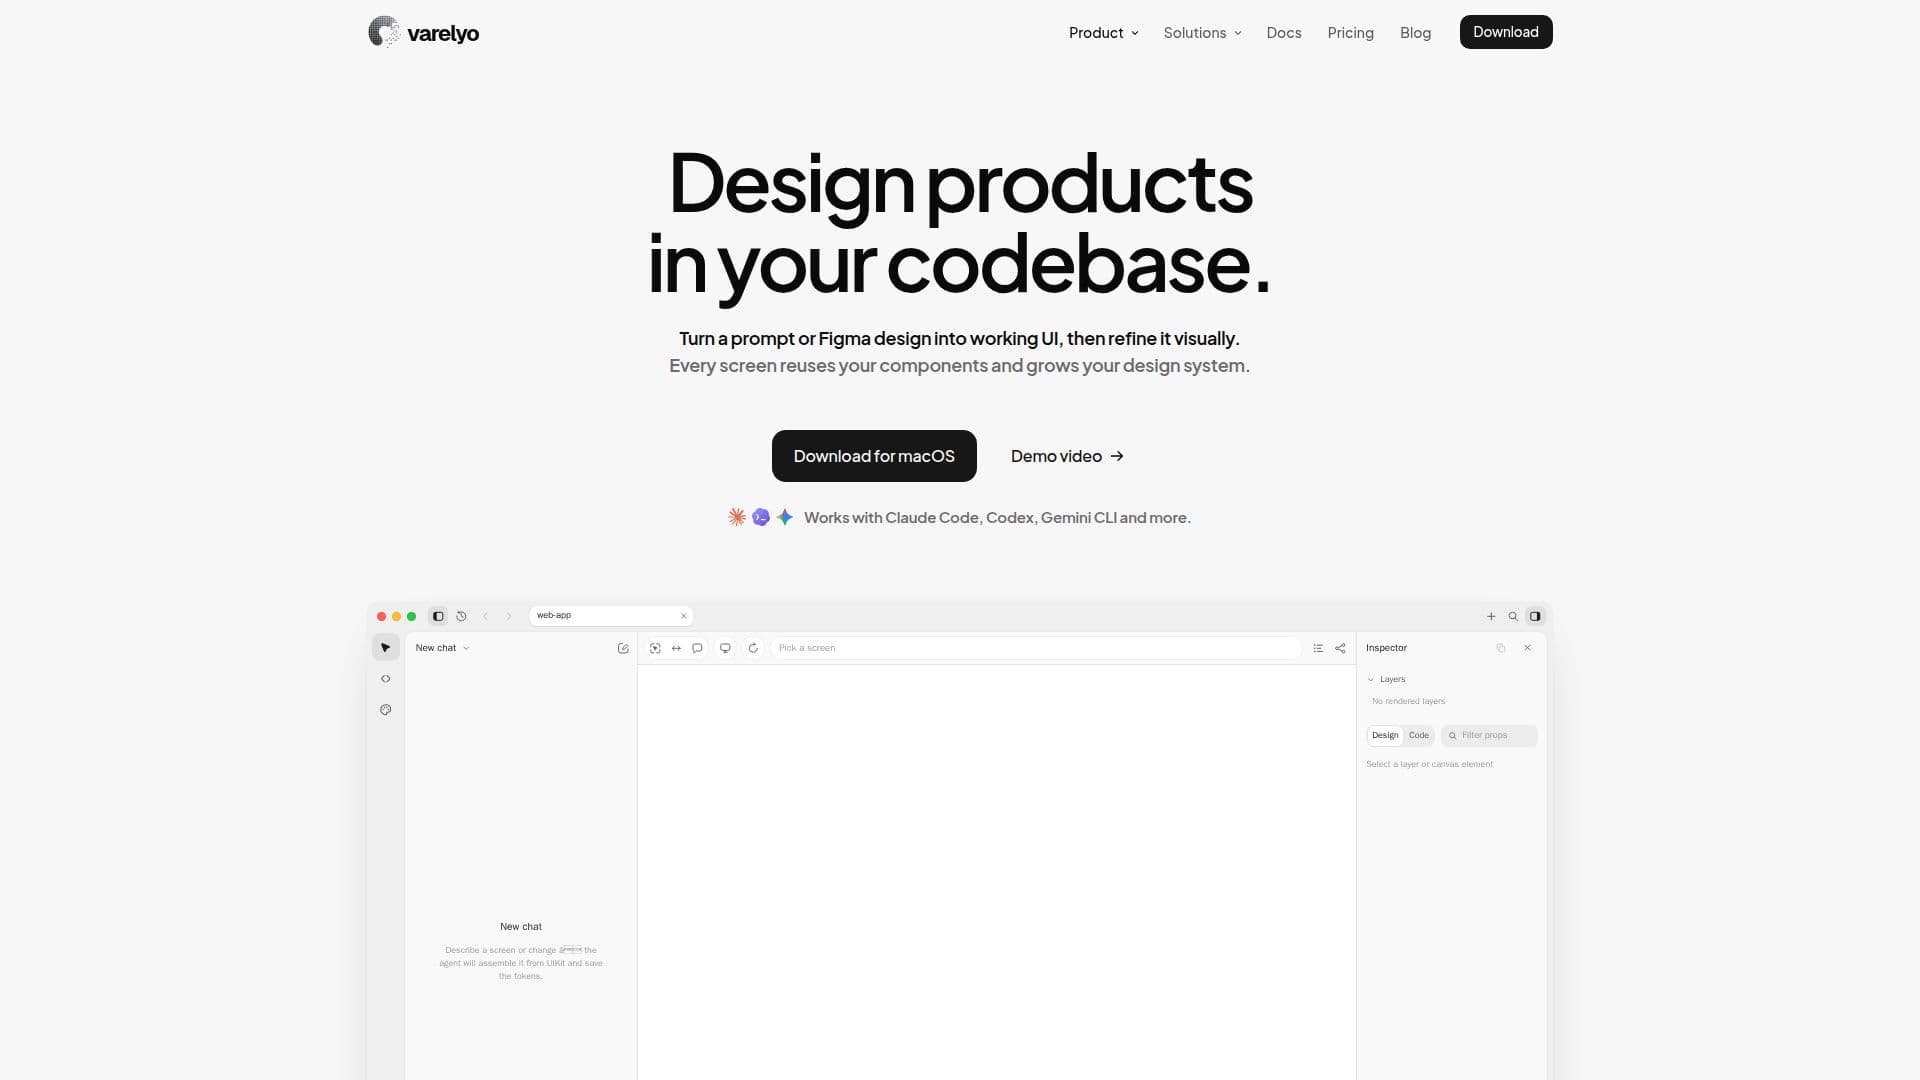This screenshot has width=1920, height=1080.
Task: Open the New chat dropdown
Action: [x=442, y=648]
